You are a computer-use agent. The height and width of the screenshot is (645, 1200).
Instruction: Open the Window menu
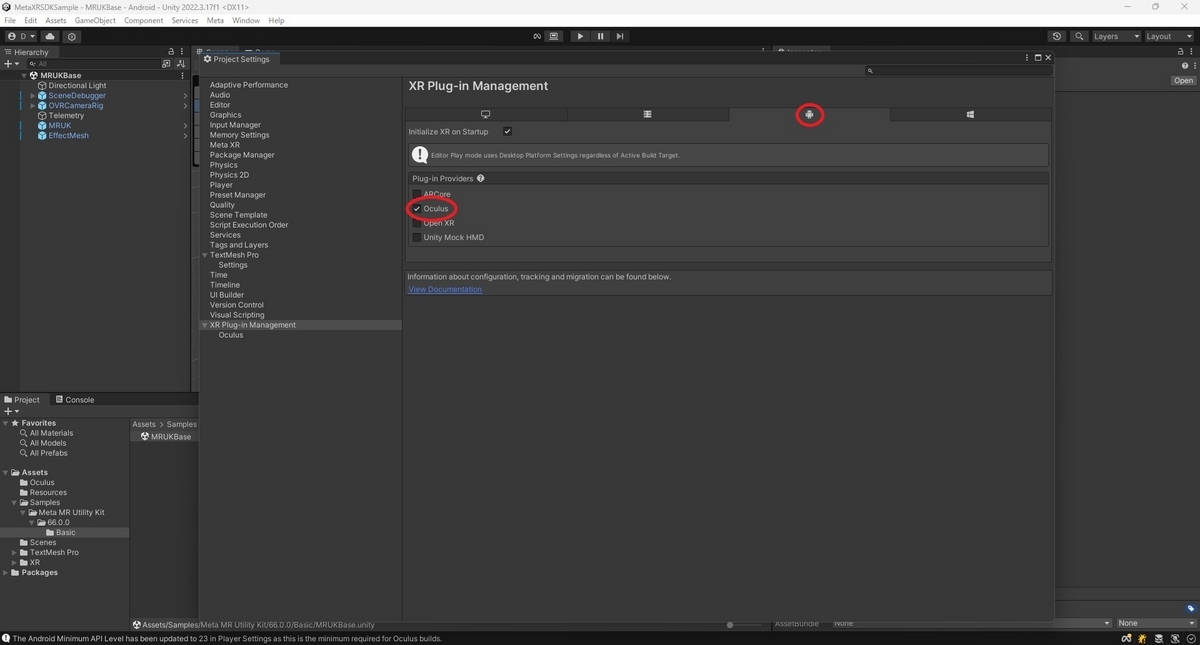coord(246,20)
